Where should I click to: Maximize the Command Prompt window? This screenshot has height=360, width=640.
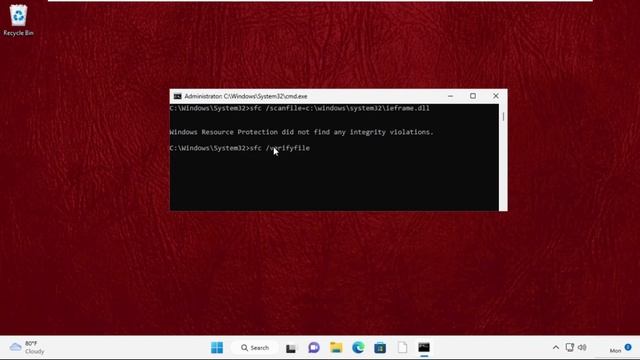click(473, 96)
